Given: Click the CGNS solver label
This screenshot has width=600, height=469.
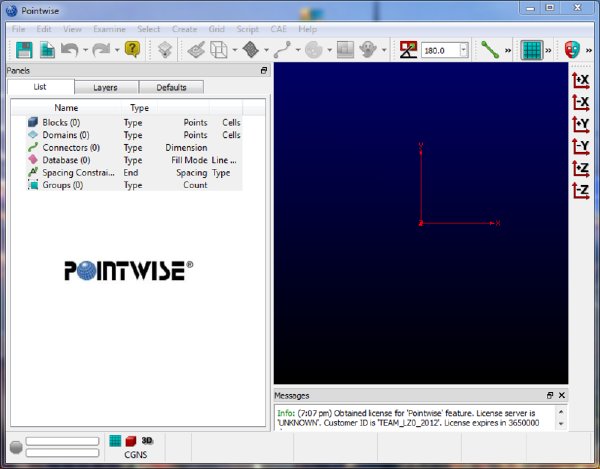Looking at the screenshot, I should click(135, 455).
